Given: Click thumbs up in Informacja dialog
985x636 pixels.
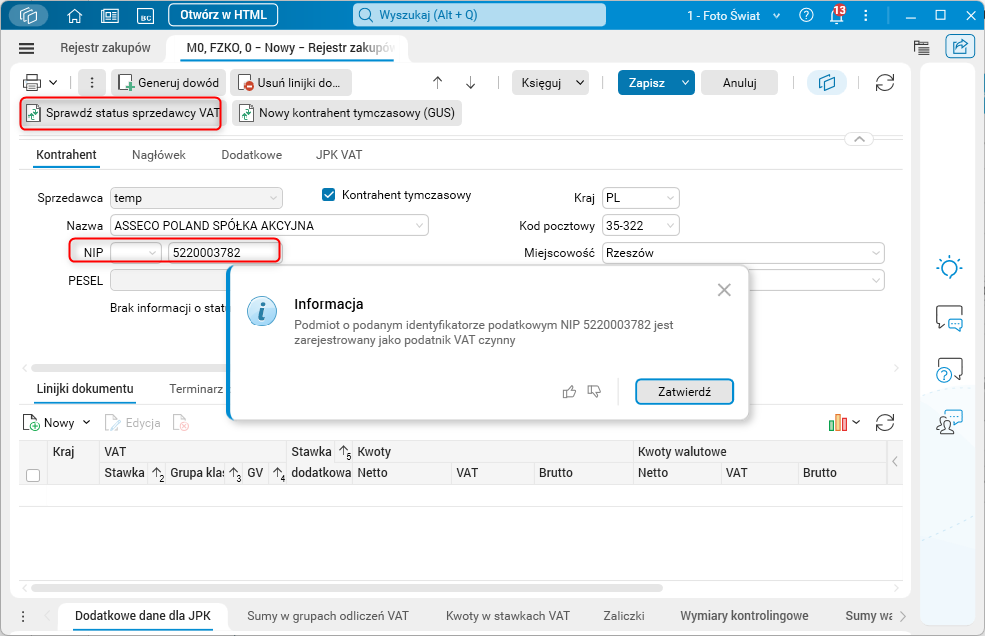Looking at the screenshot, I should pyautogui.click(x=569, y=392).
